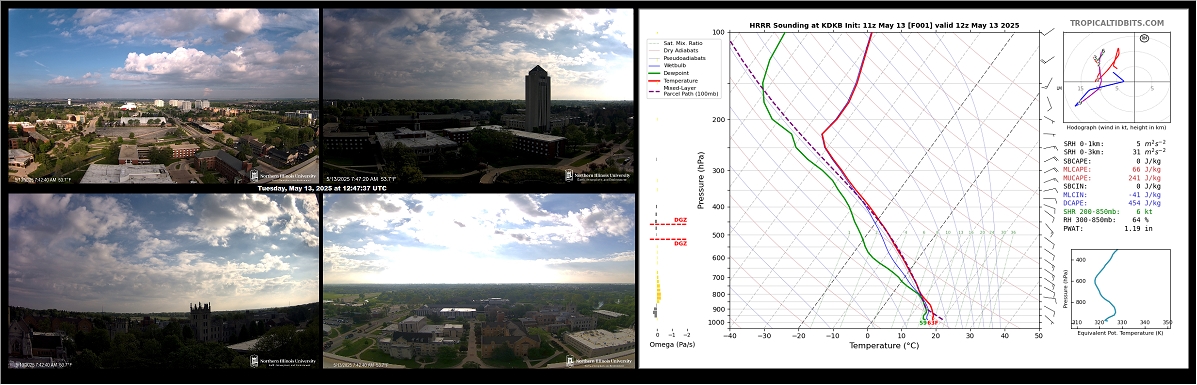Click the red Temperature legend line marker

(654, 80)
